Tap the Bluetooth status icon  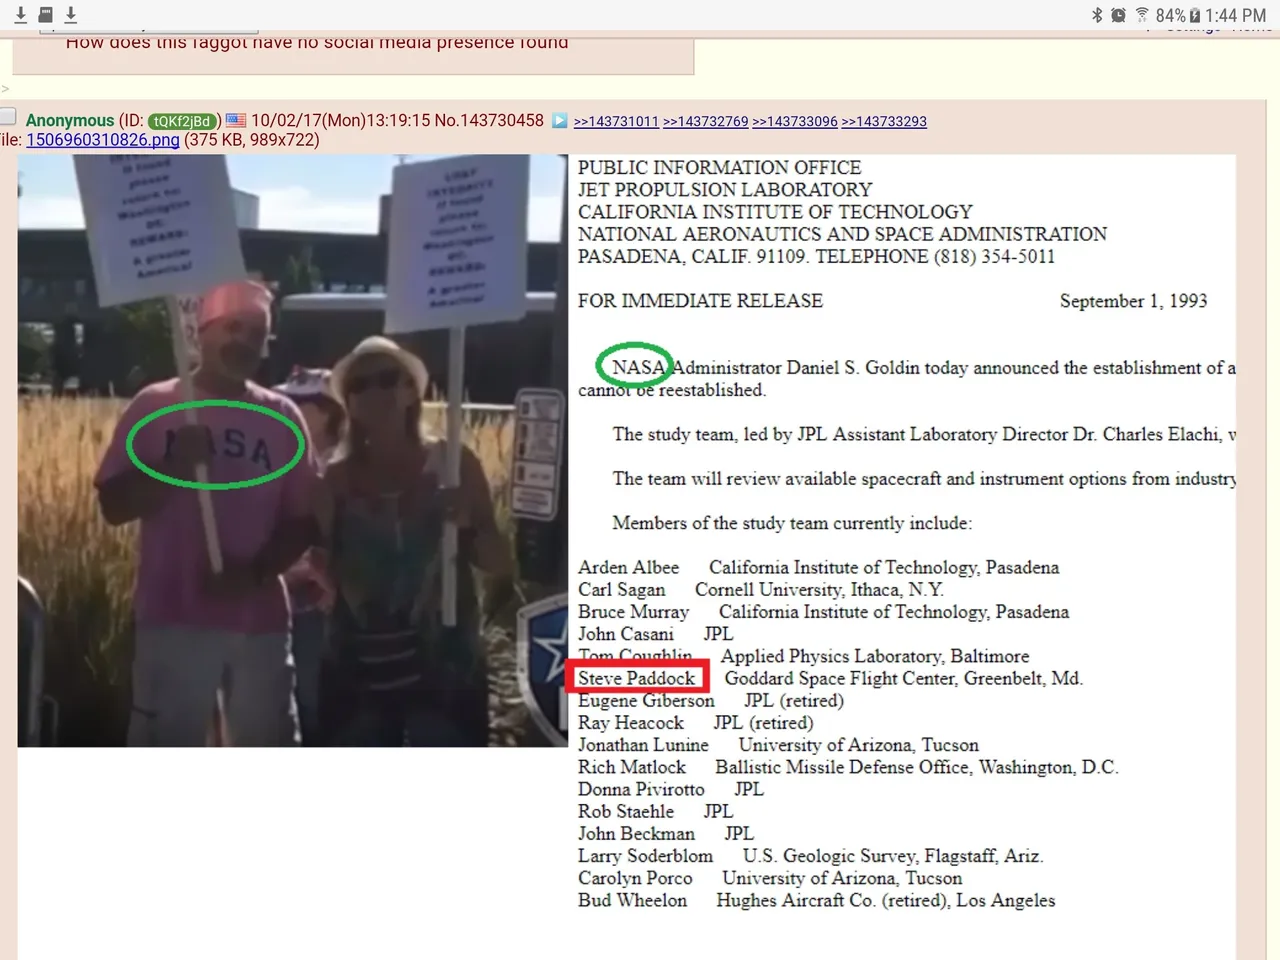(x=1097, y=15)
